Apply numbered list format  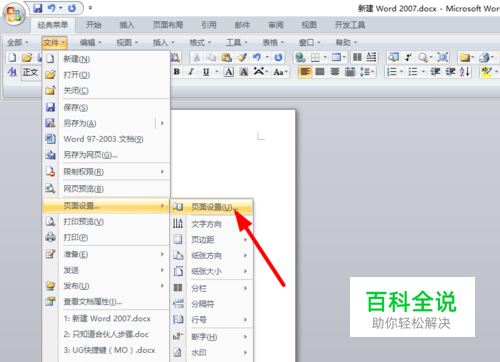[x=392, y=72]
